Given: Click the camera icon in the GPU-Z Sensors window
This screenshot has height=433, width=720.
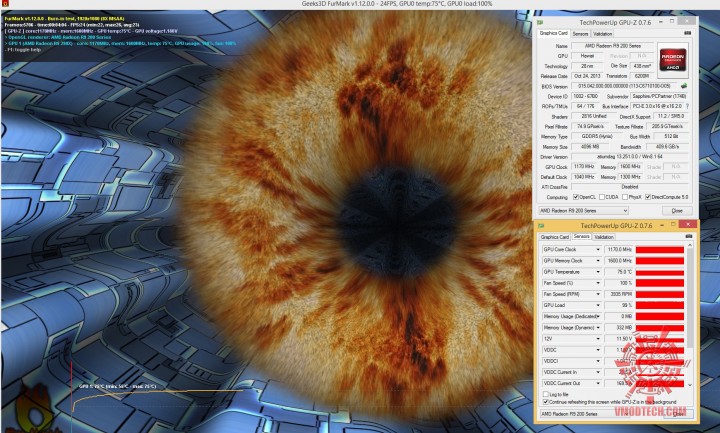Looking at the screenshot, I should [x=688, y=236].
